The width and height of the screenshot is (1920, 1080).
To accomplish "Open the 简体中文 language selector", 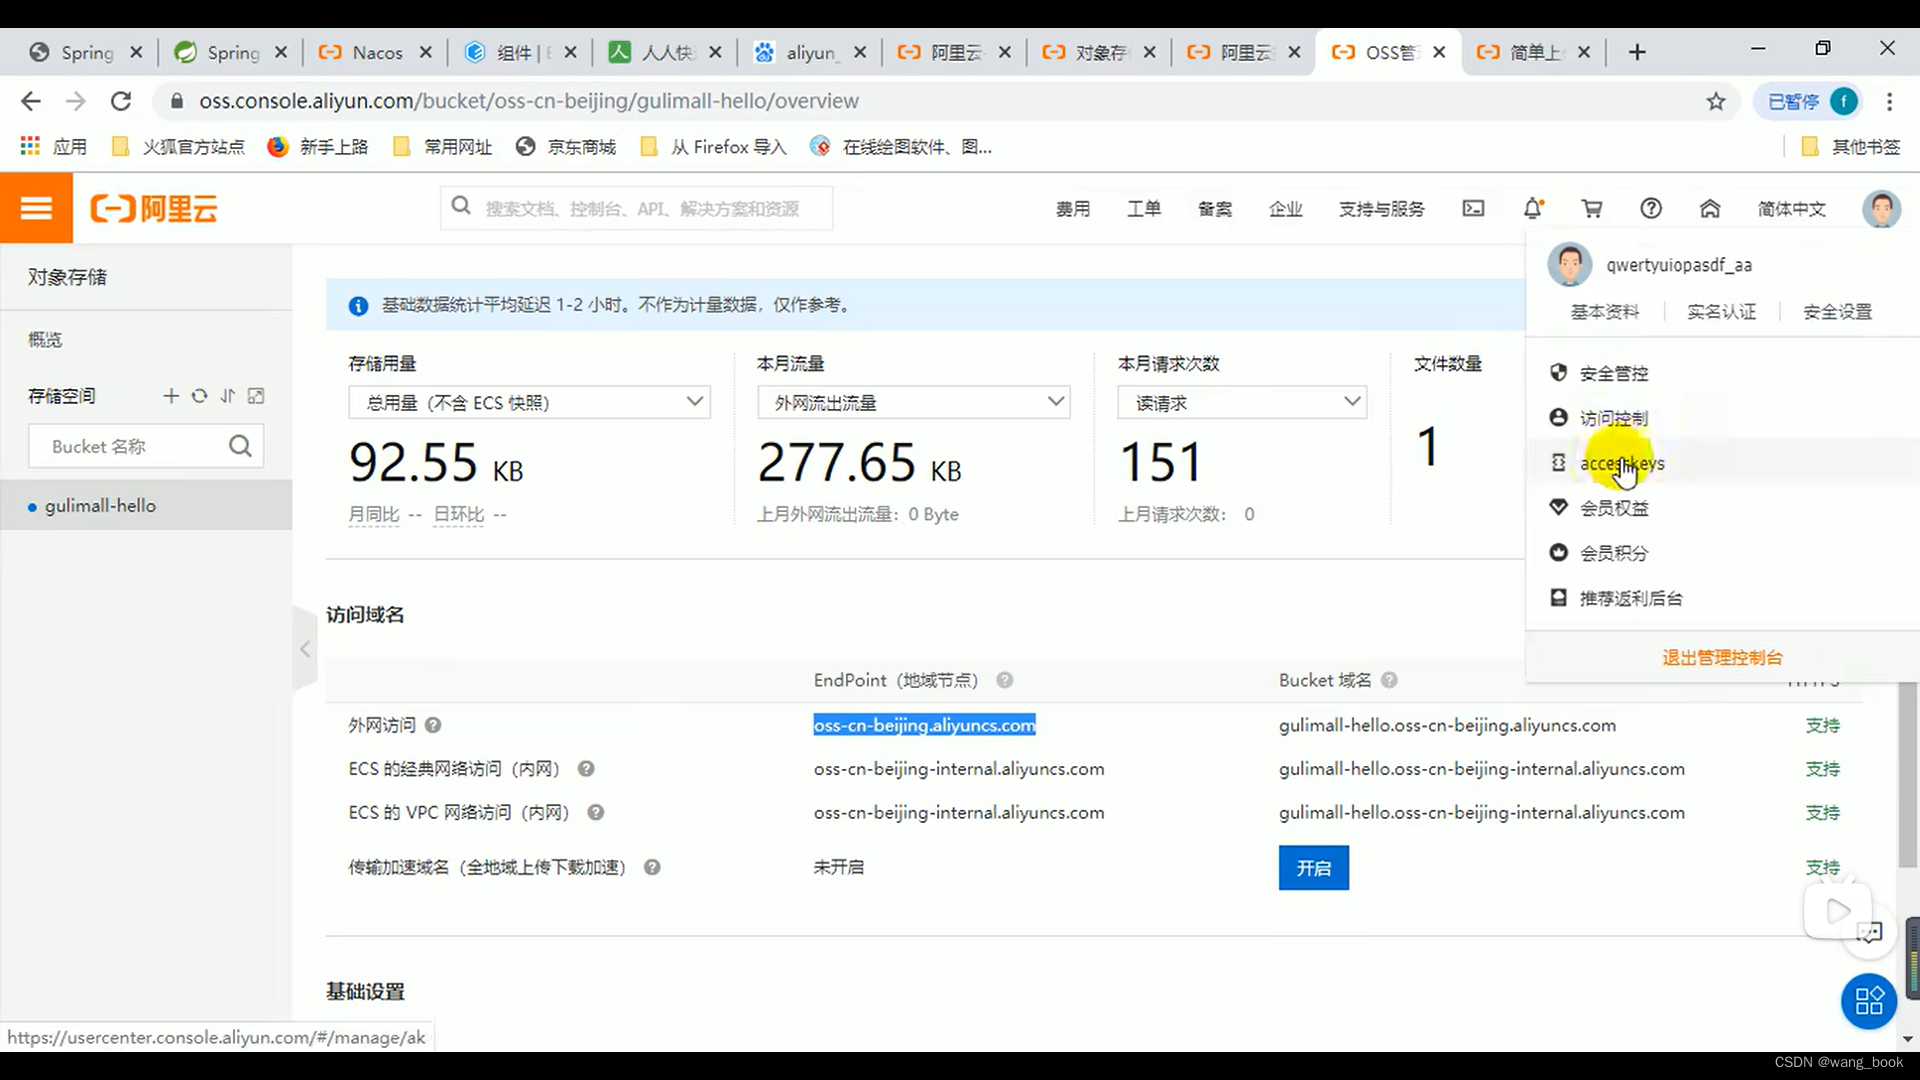I will pyautogui.click(x=1792, y=209).
